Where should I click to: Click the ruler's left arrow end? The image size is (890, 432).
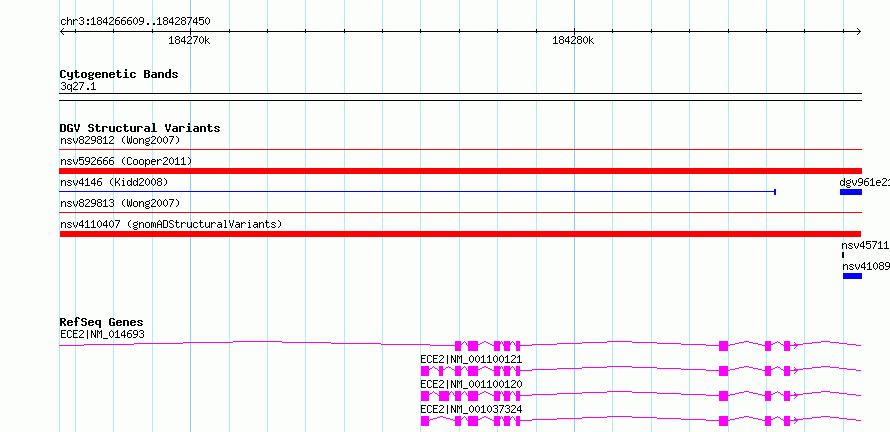[62, 31]
